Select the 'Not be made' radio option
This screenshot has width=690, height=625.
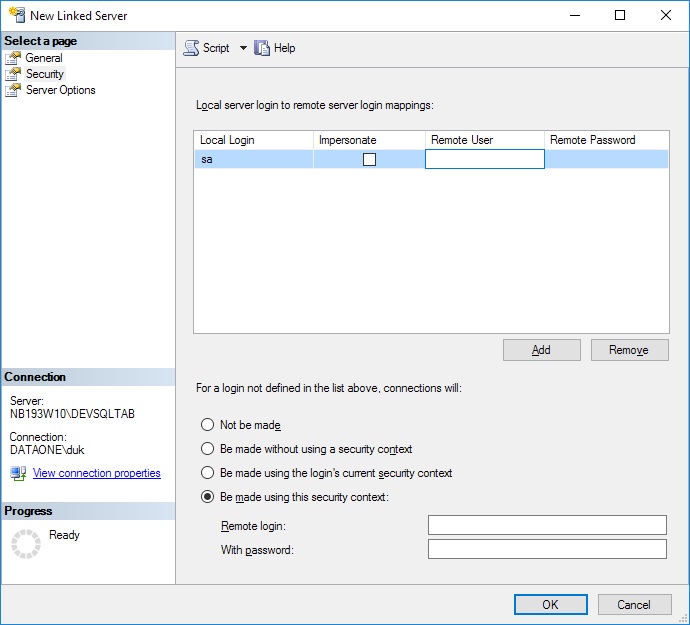(x=208, y=425)
